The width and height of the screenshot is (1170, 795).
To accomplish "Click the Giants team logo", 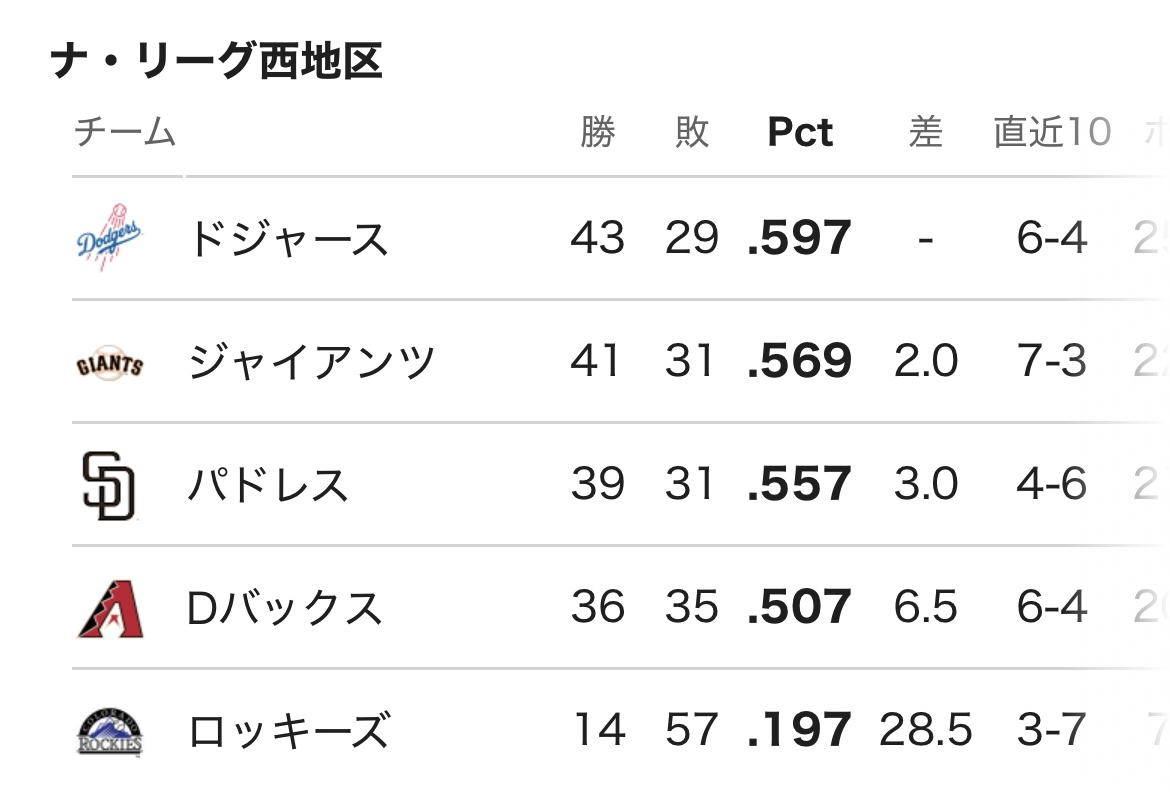I will tap(110, 363).
